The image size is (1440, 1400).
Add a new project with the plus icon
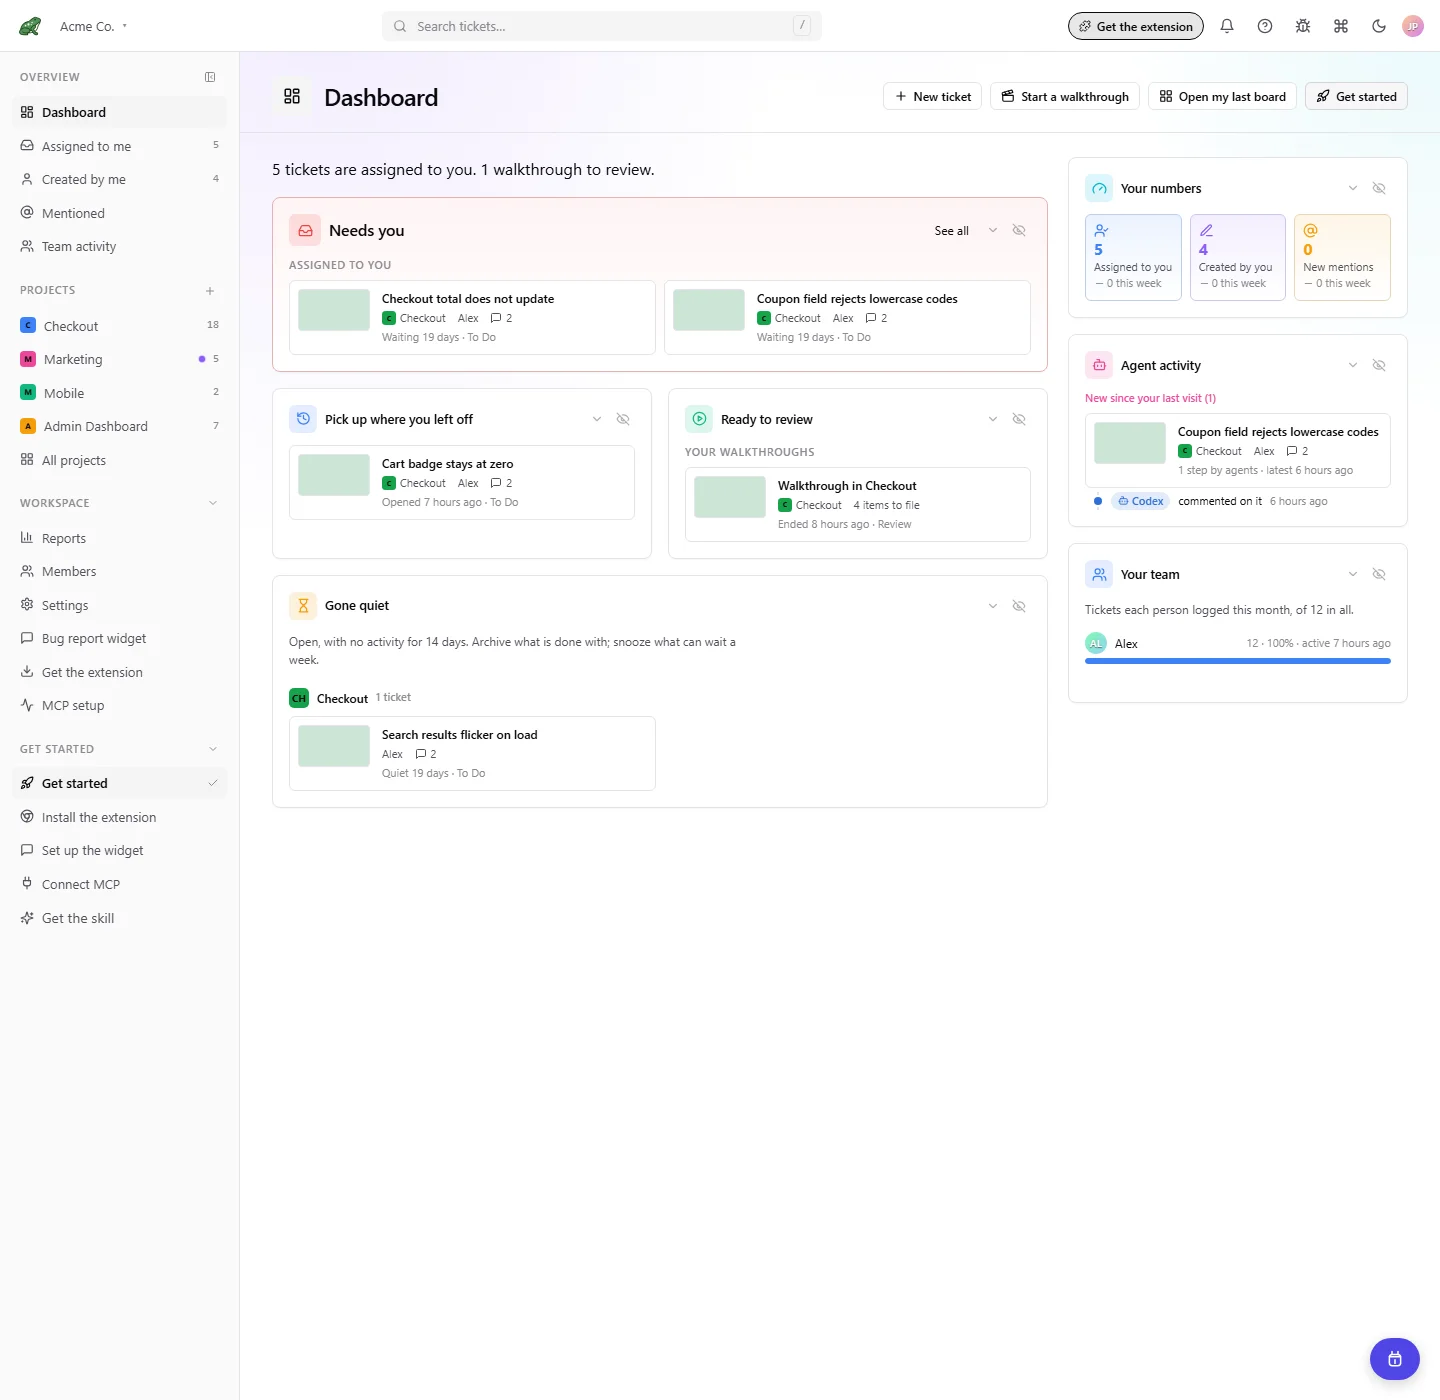(x=210, y=291)
